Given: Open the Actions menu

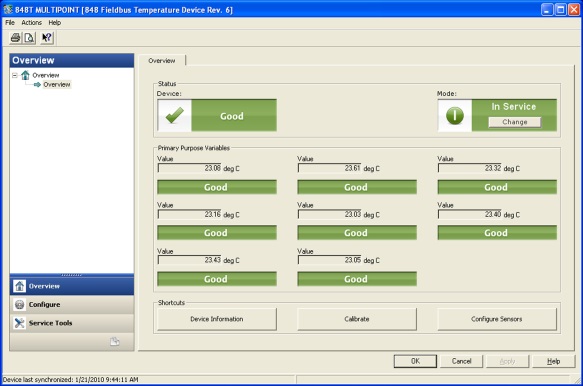Looking at the screenshot, I should pyautogui.click(x=32, y=23).
